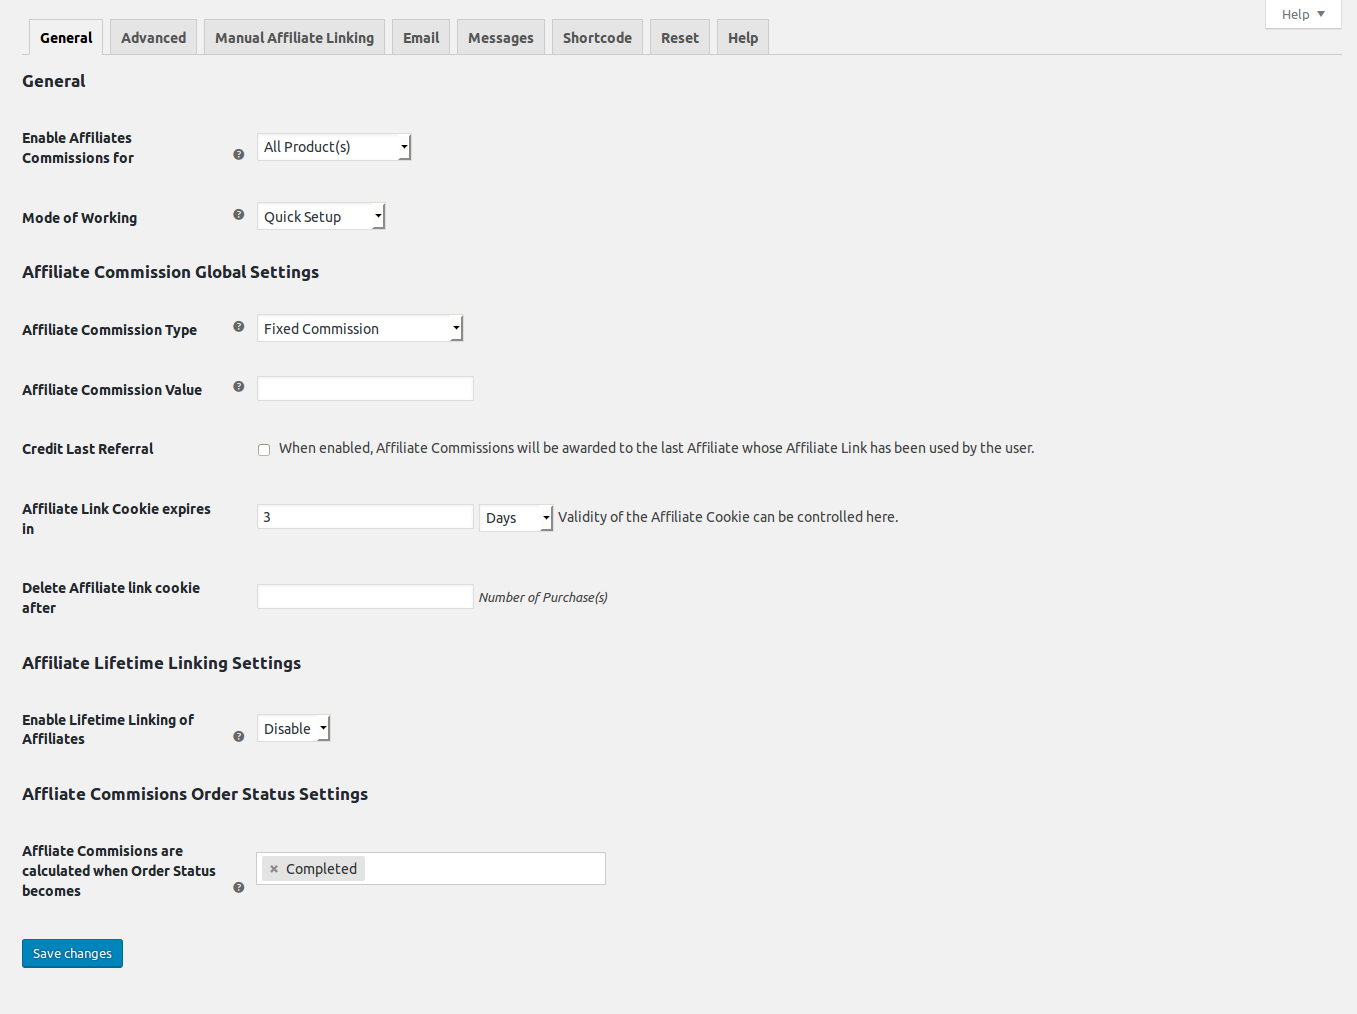The image size is (1357, 1014).
Task: Select the Reset tab
Action: tap(680, 38)
